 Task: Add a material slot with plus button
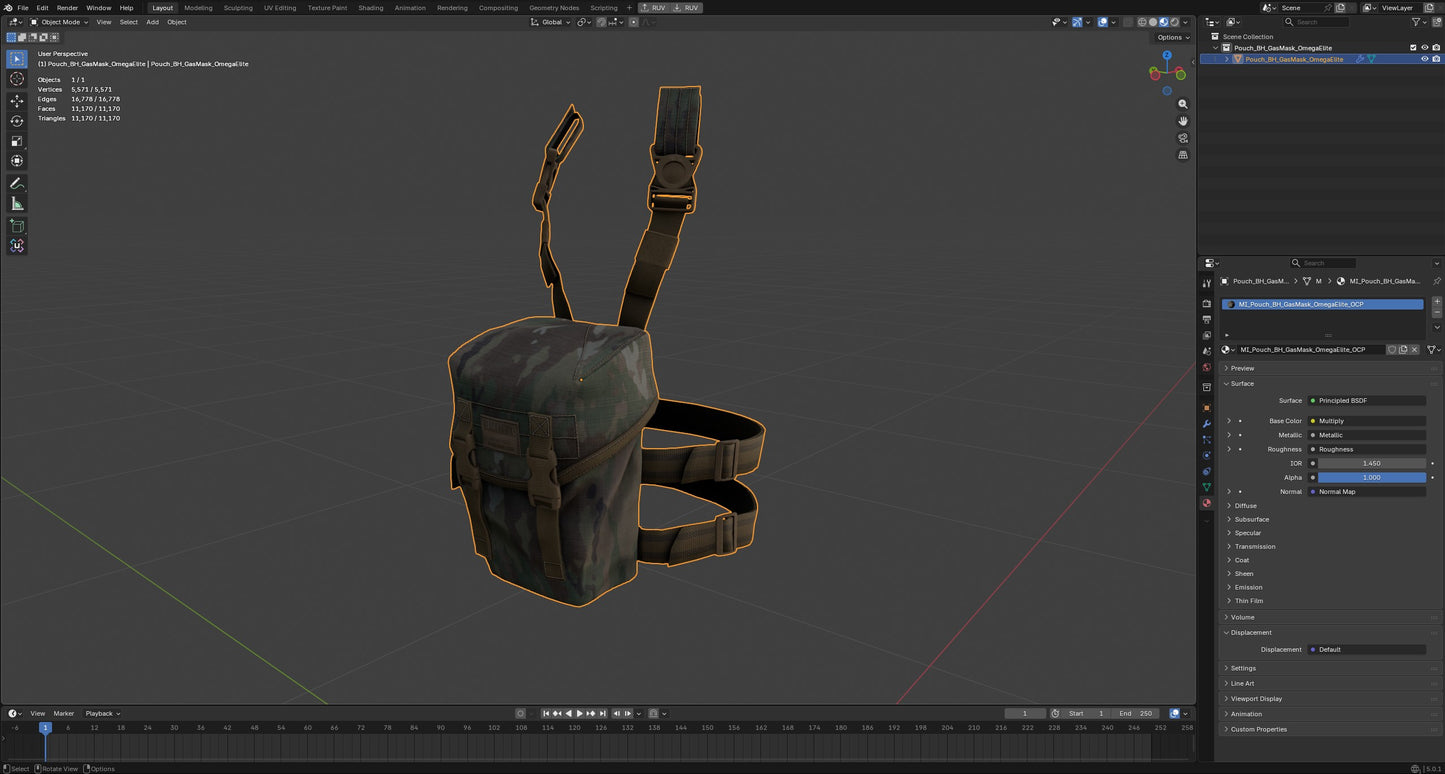[x=1437, y=301]
